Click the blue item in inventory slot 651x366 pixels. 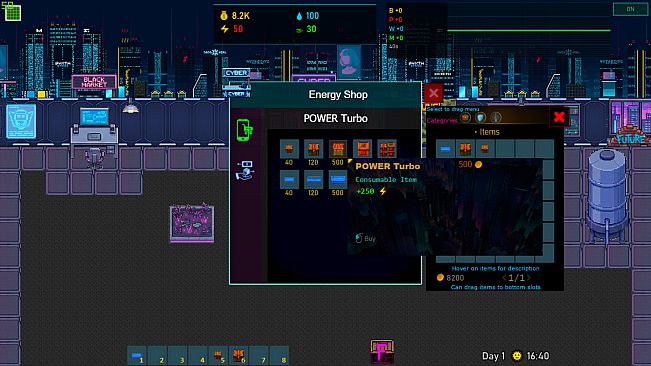(445, 149)
